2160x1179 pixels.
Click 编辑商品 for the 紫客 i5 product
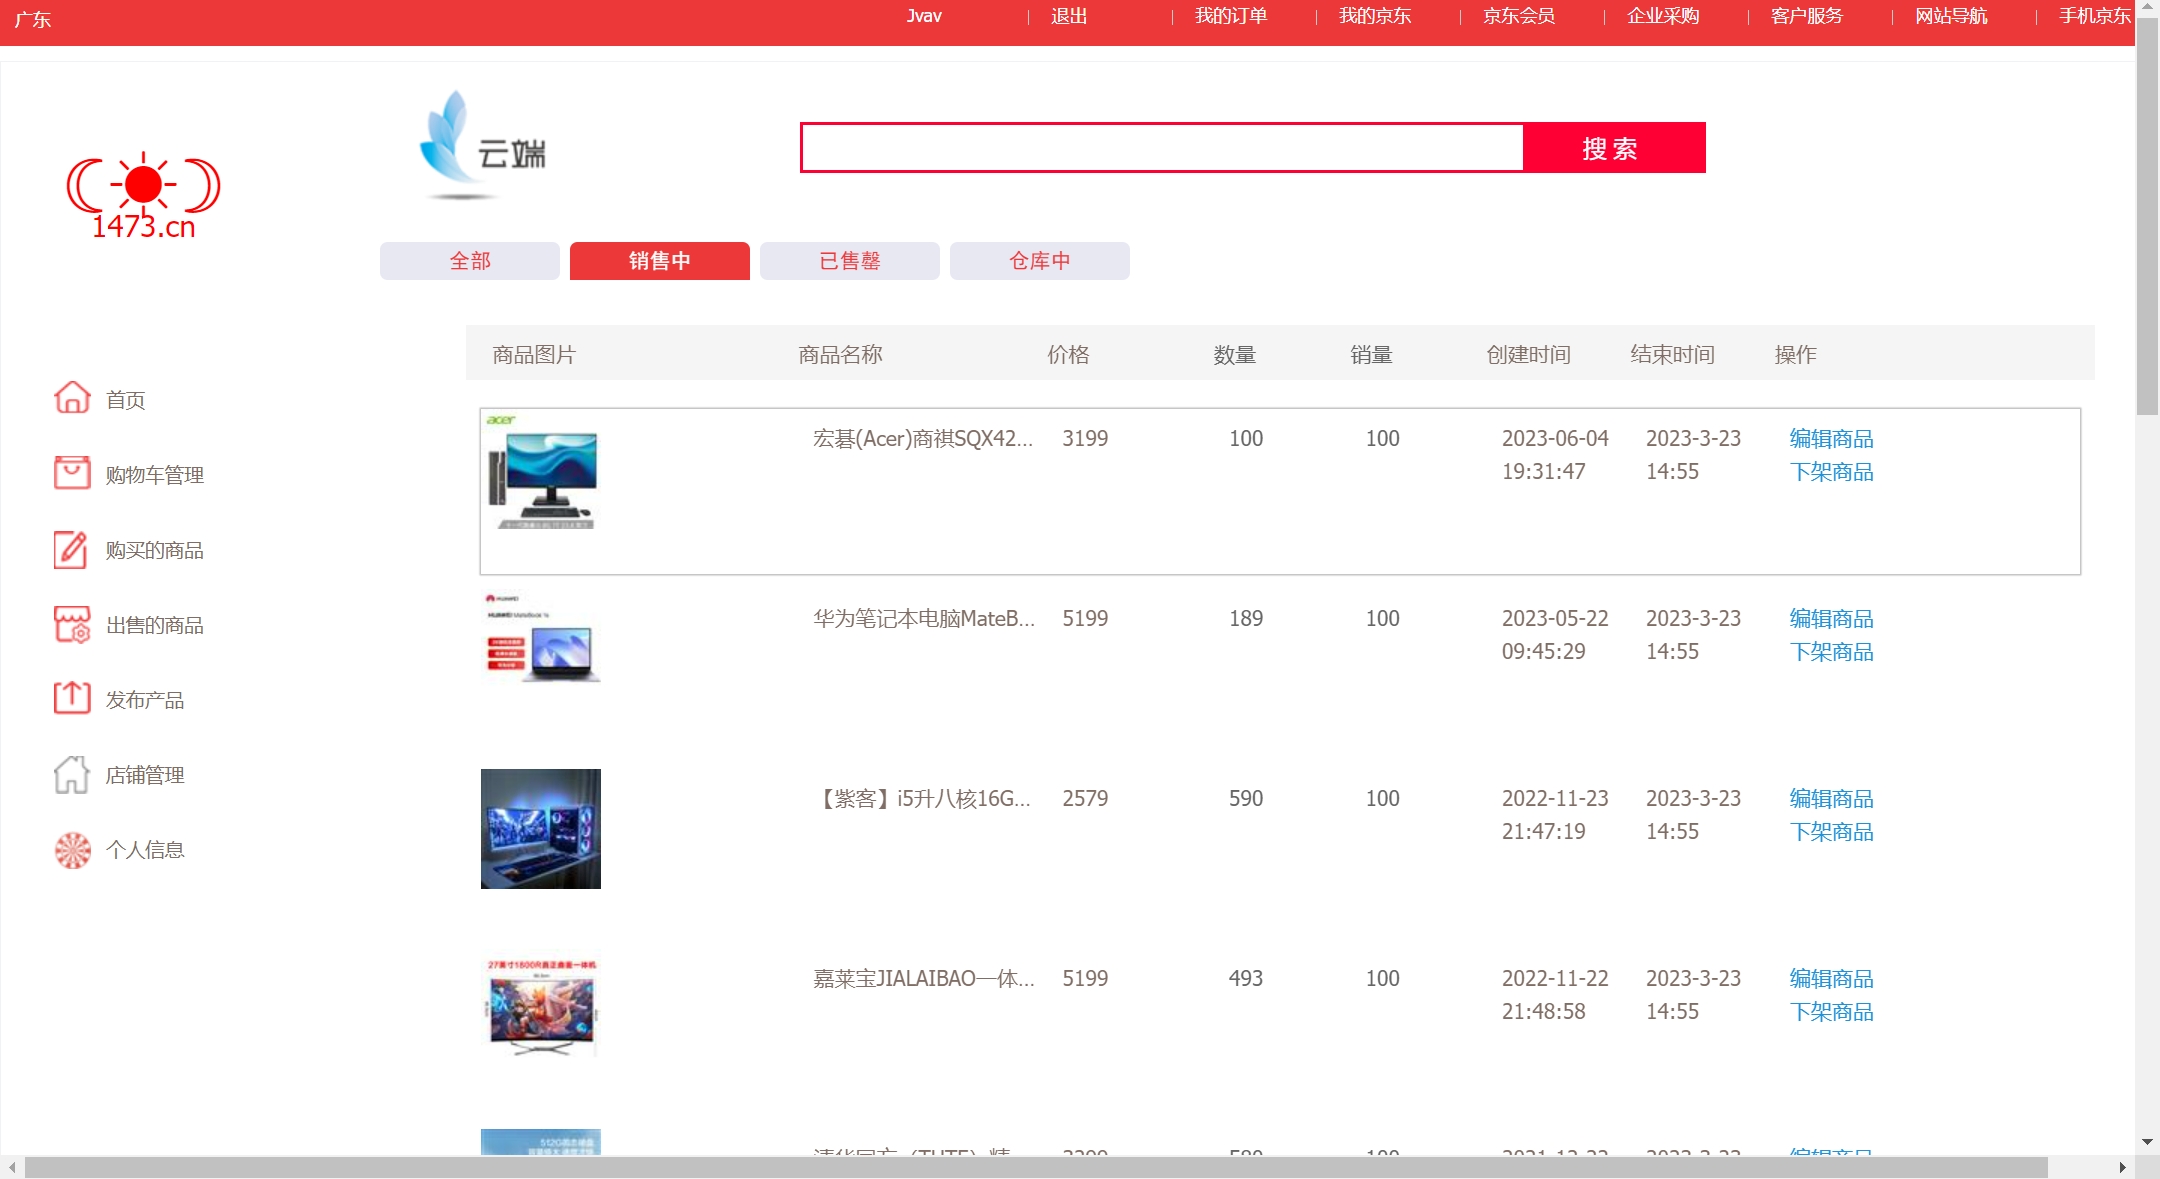[1832, 799]
